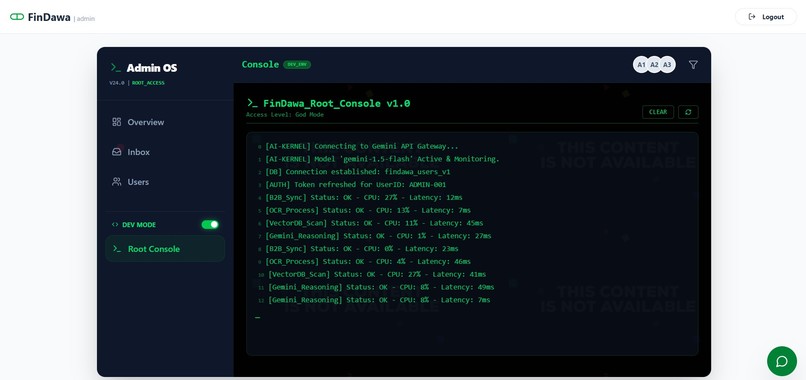This screenshot has height=380, width=806.
Task: Click the 'Access Level: God Mode' text
Action: click(x=285, y=115)
